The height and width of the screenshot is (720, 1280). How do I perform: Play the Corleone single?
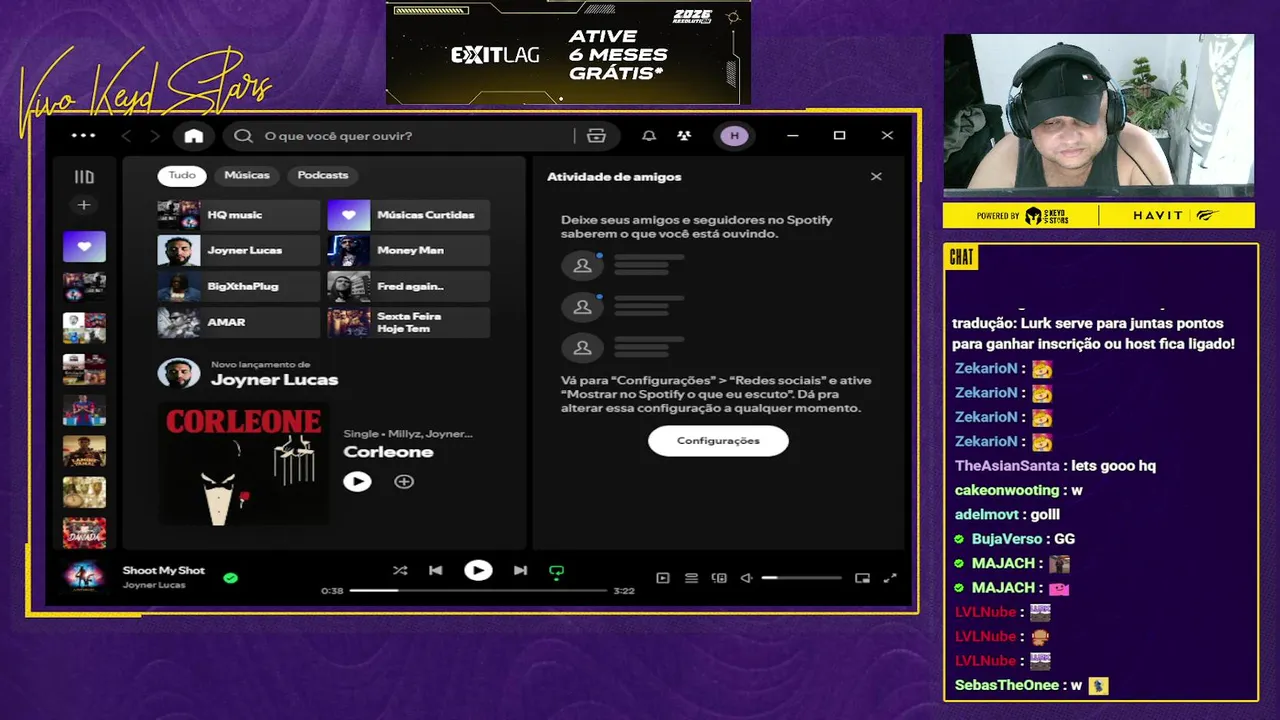point(357,482)
